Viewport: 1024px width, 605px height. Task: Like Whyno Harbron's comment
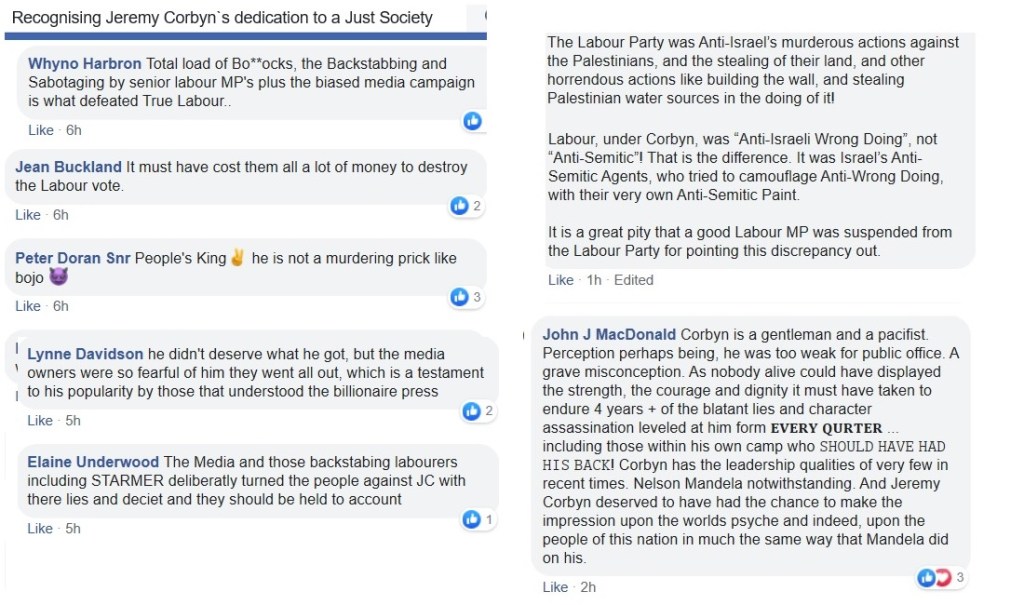pos(40,130)
